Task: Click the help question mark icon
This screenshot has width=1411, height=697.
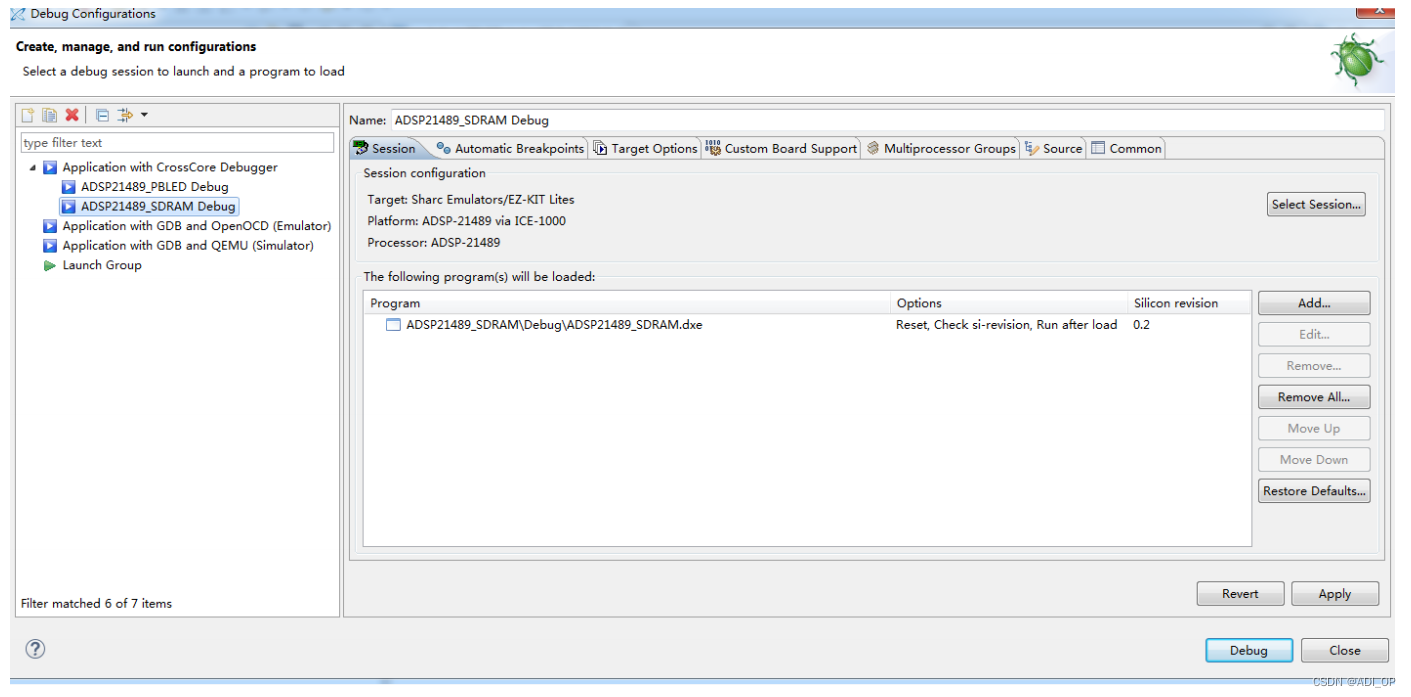Action: [x=36, y=649]
